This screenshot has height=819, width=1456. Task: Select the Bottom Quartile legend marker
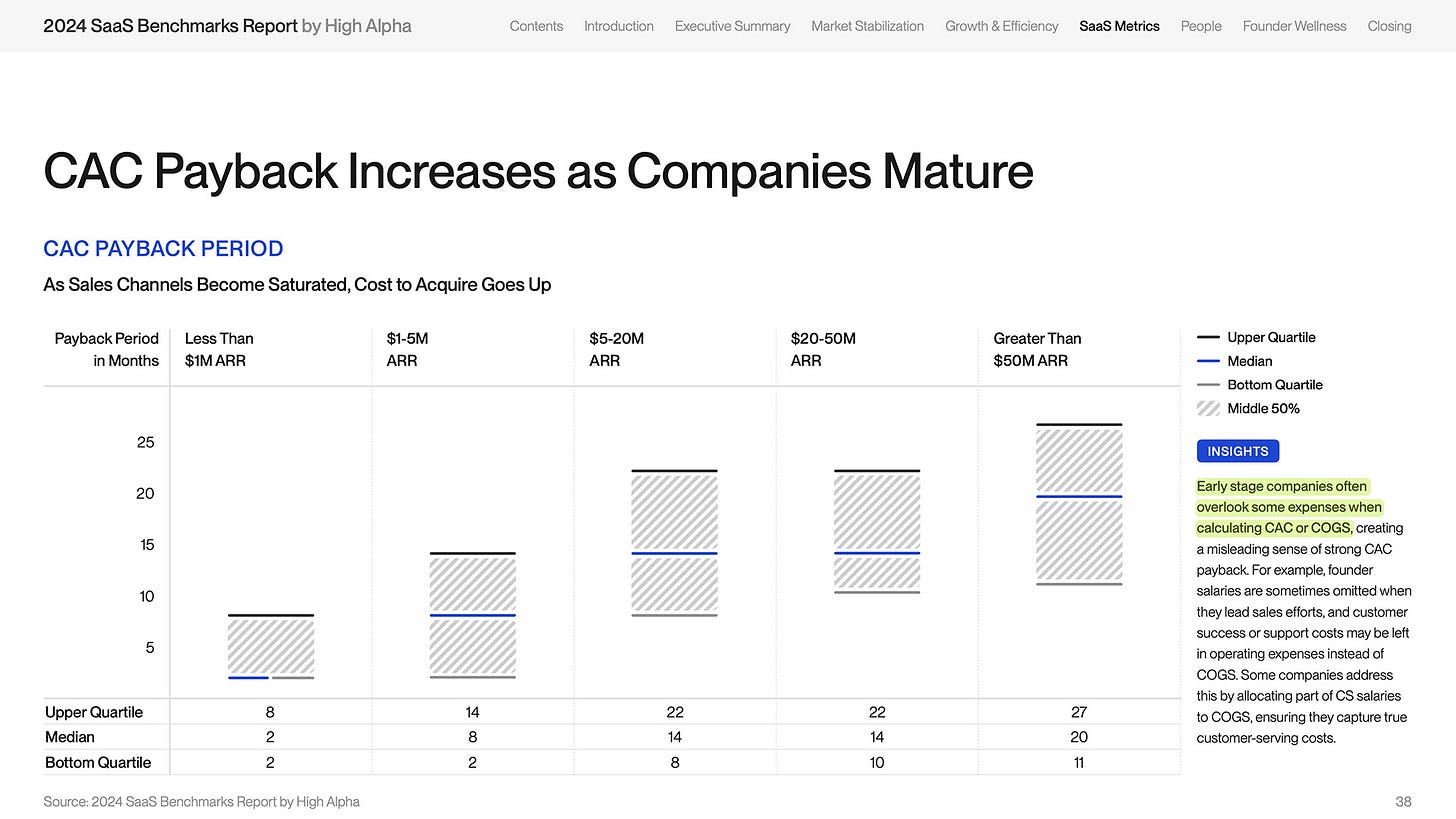point(1207,384)
